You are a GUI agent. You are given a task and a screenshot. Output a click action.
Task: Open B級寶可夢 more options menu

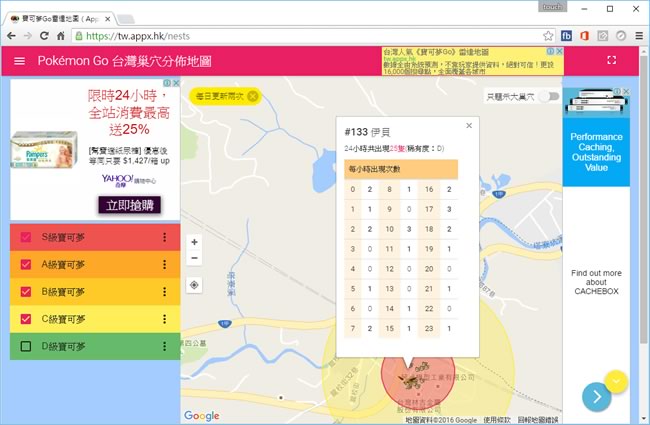coord(165,292)
